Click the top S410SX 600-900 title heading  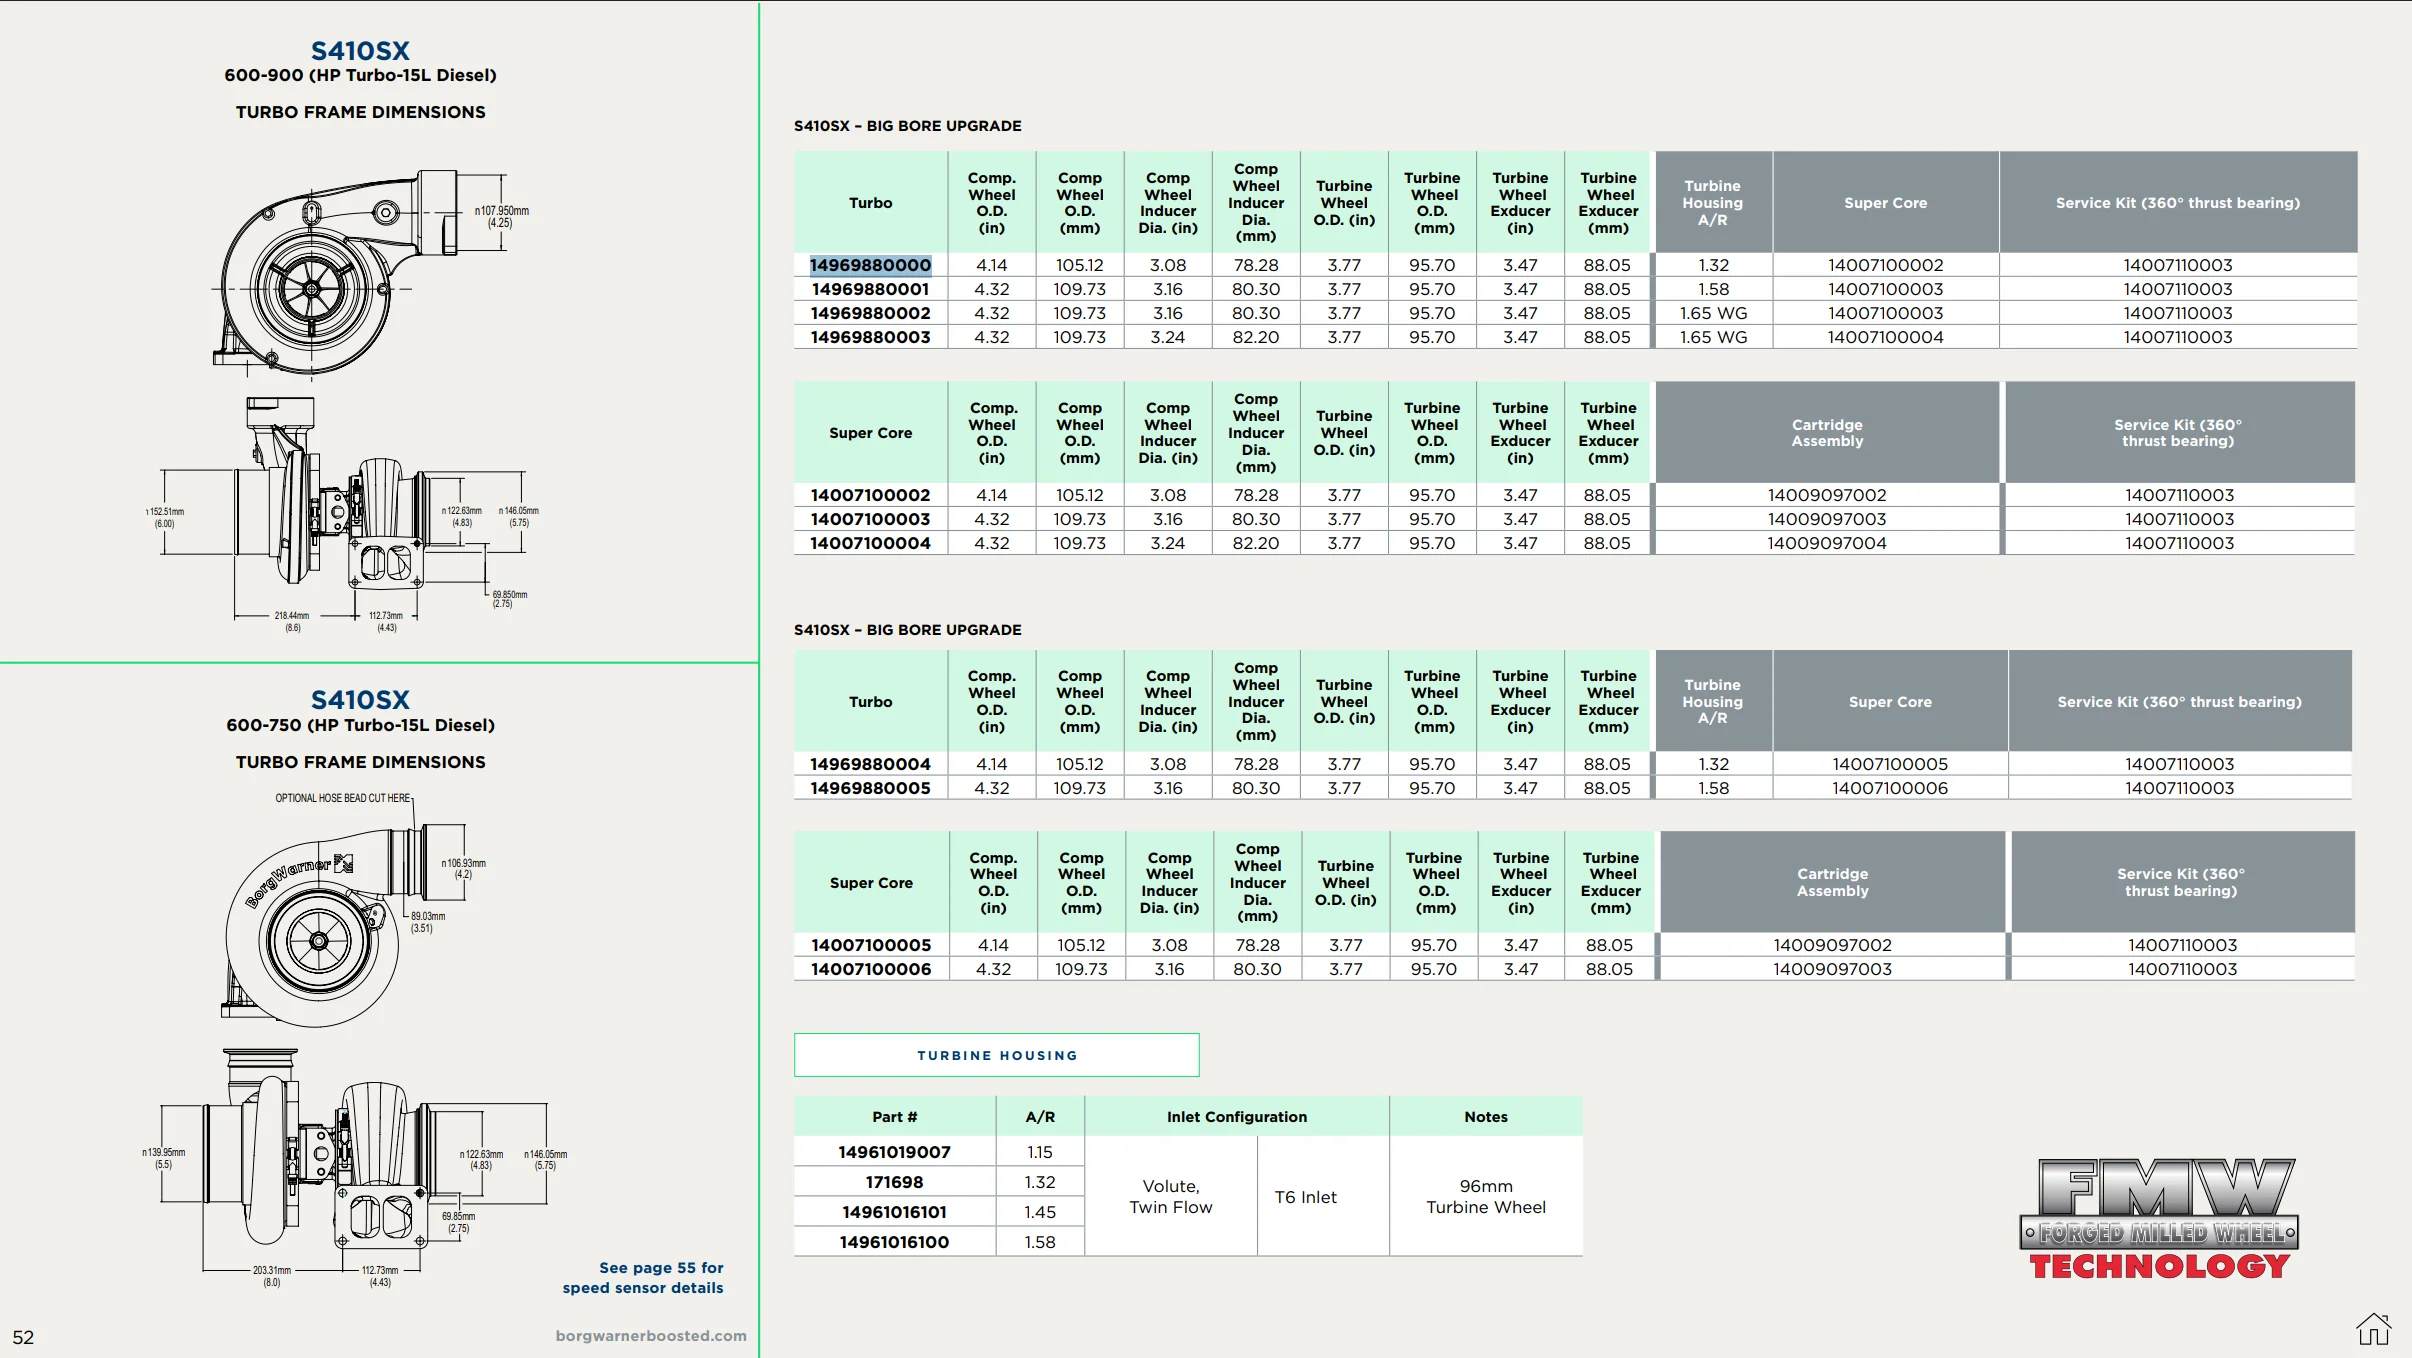360,51
